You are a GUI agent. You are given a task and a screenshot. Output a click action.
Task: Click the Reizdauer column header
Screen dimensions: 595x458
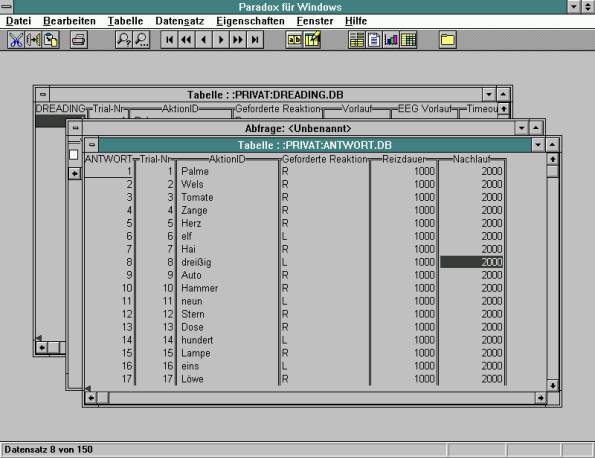coord(404,159)
